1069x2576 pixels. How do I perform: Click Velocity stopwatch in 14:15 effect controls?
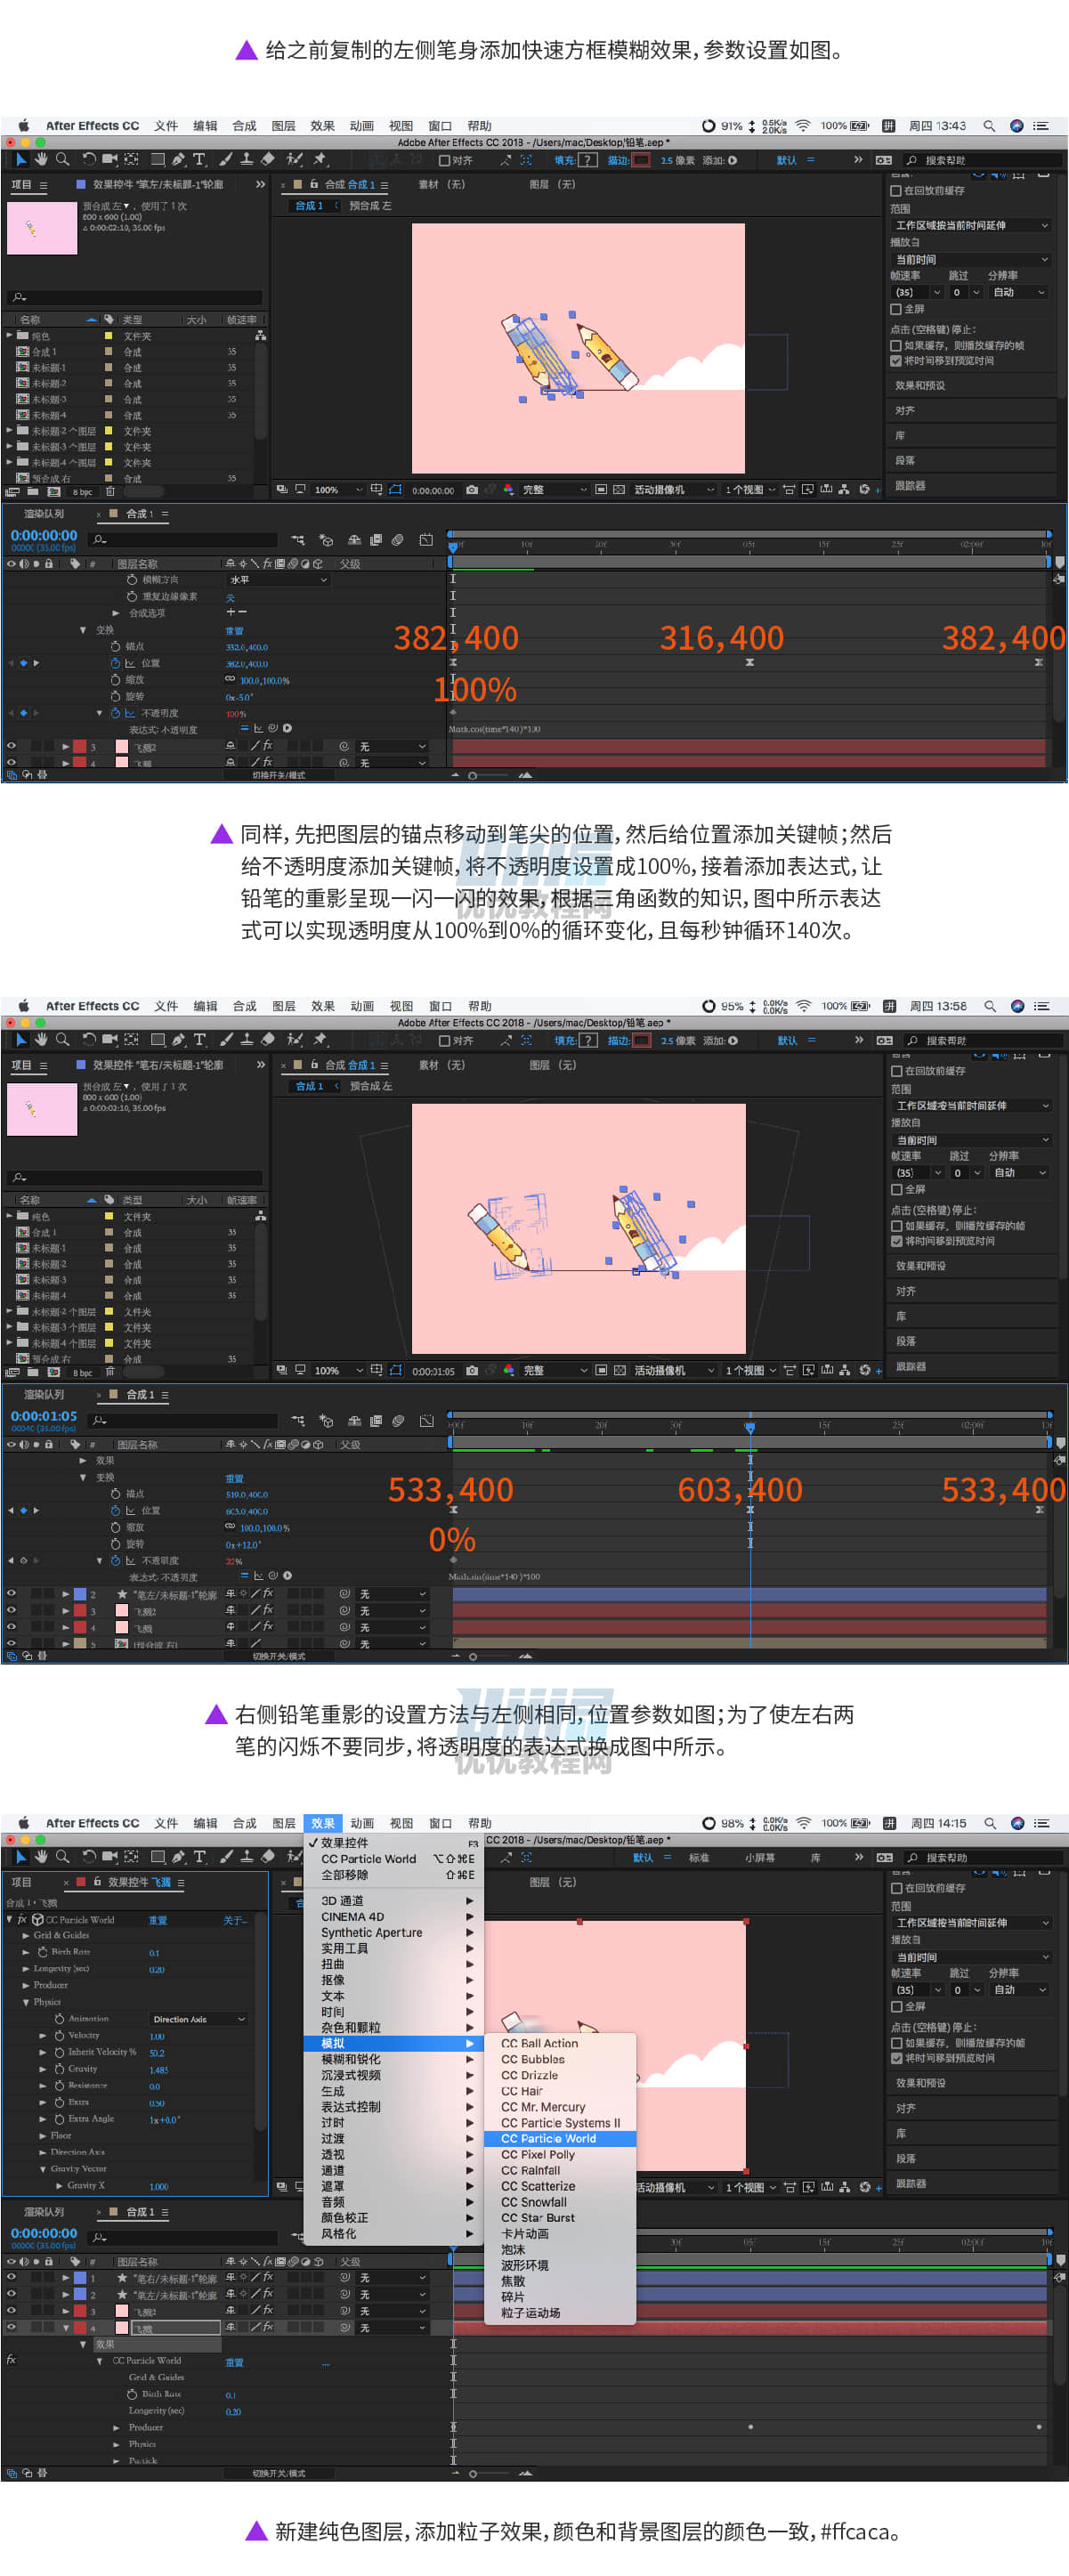click(x=59, y=2035)
